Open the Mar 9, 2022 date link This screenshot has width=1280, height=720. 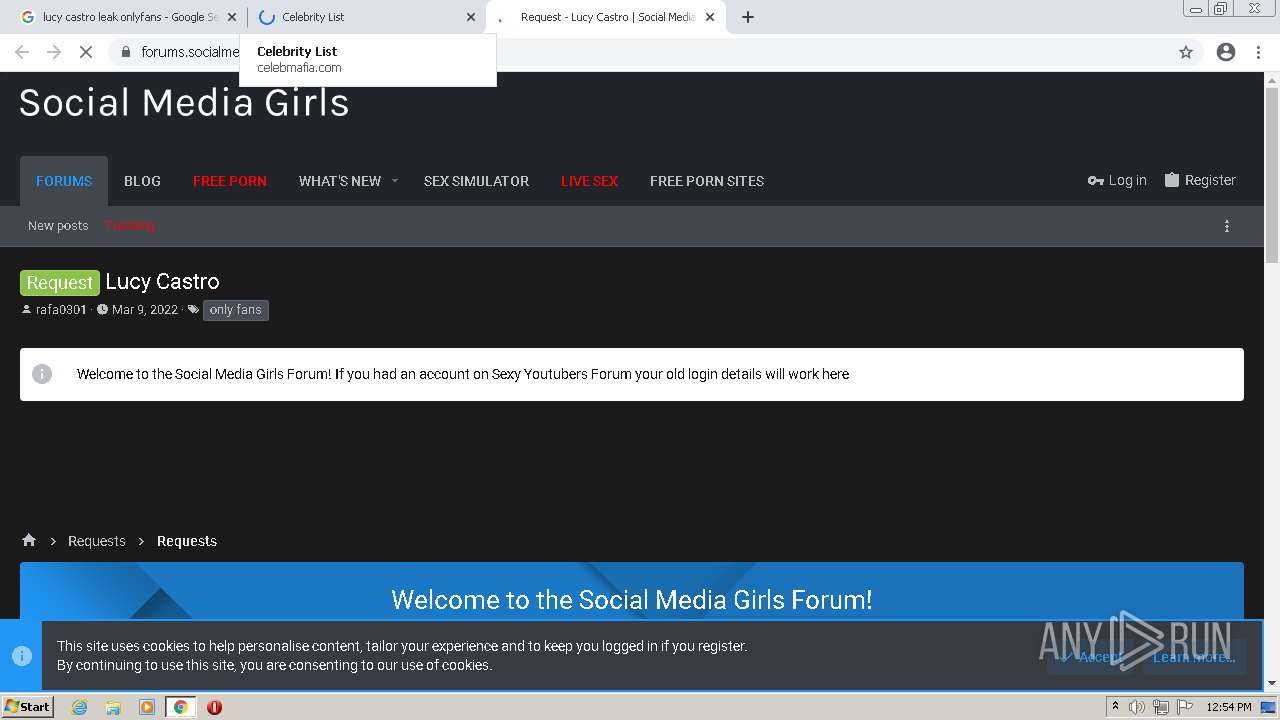click(145, 310)
